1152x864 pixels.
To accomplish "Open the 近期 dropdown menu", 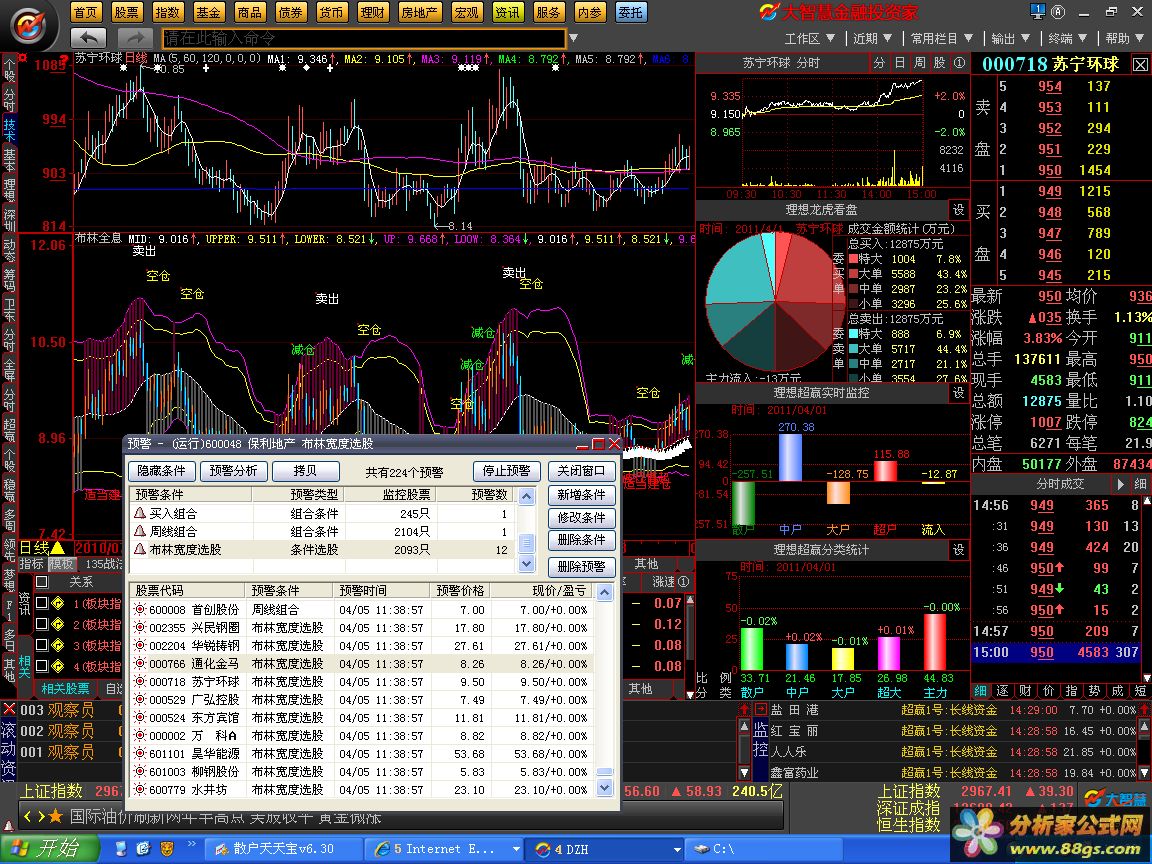I will pos(873,38).
